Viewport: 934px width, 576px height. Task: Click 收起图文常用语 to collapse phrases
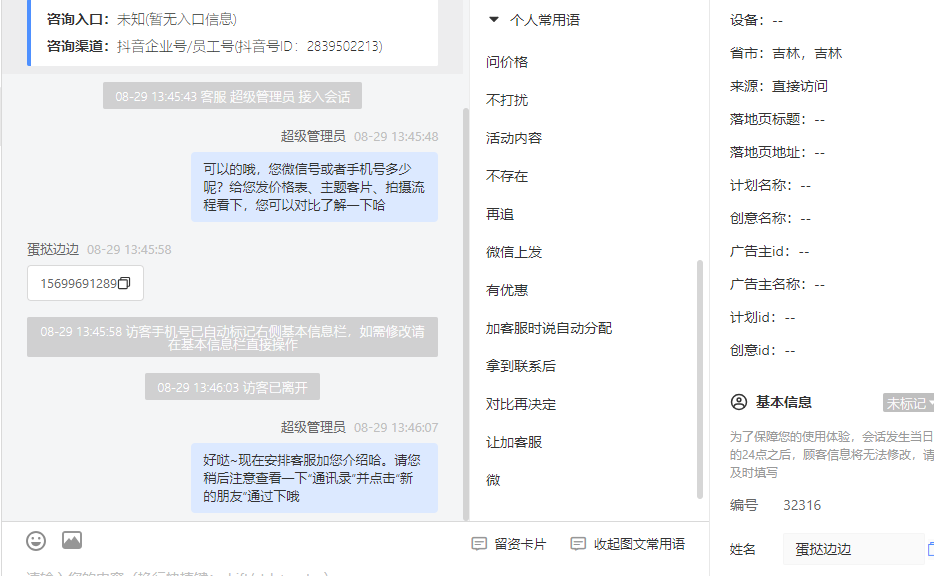pos(628,544)
